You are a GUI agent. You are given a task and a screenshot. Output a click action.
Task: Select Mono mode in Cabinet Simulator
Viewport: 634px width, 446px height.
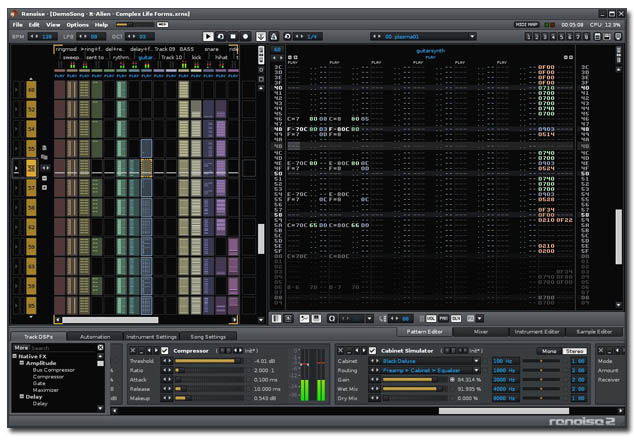pyautogui.click(x=549, y=351)
